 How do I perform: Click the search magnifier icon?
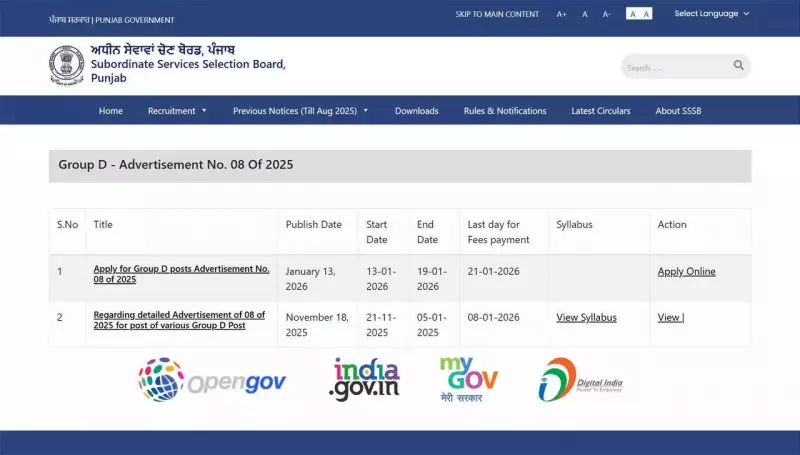[738, 66]
